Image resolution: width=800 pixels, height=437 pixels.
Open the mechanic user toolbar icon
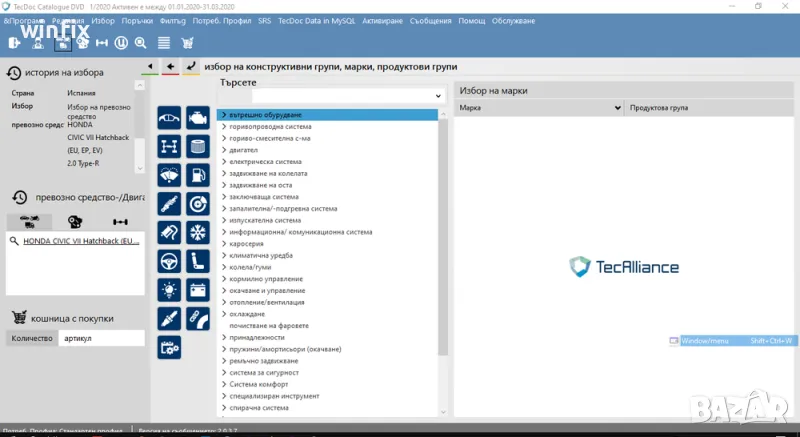(38, 43)
